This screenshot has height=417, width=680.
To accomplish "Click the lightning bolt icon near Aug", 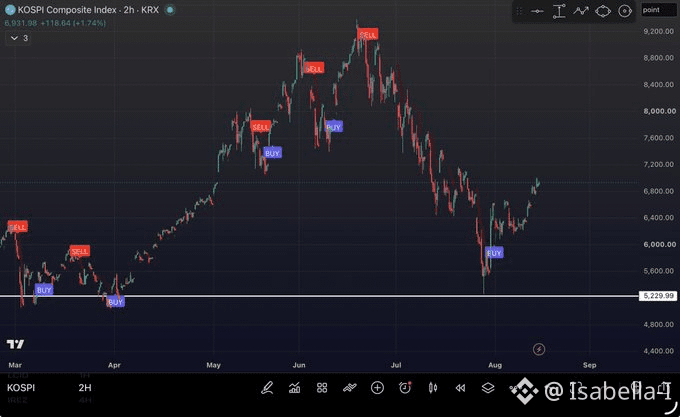I will (539, 349).
